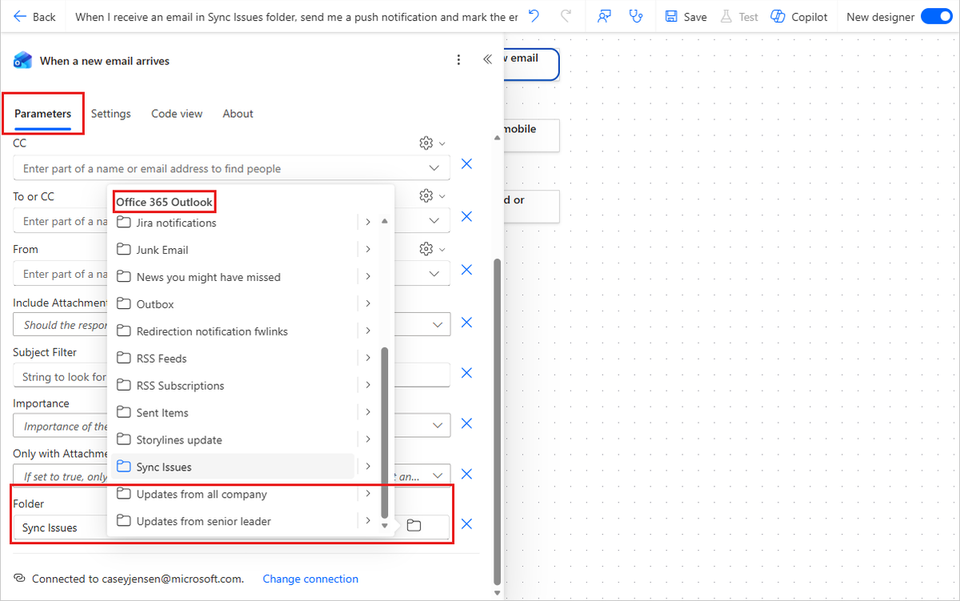
Task: Remove the Subject Filter parameter
Action: point(467,373)
